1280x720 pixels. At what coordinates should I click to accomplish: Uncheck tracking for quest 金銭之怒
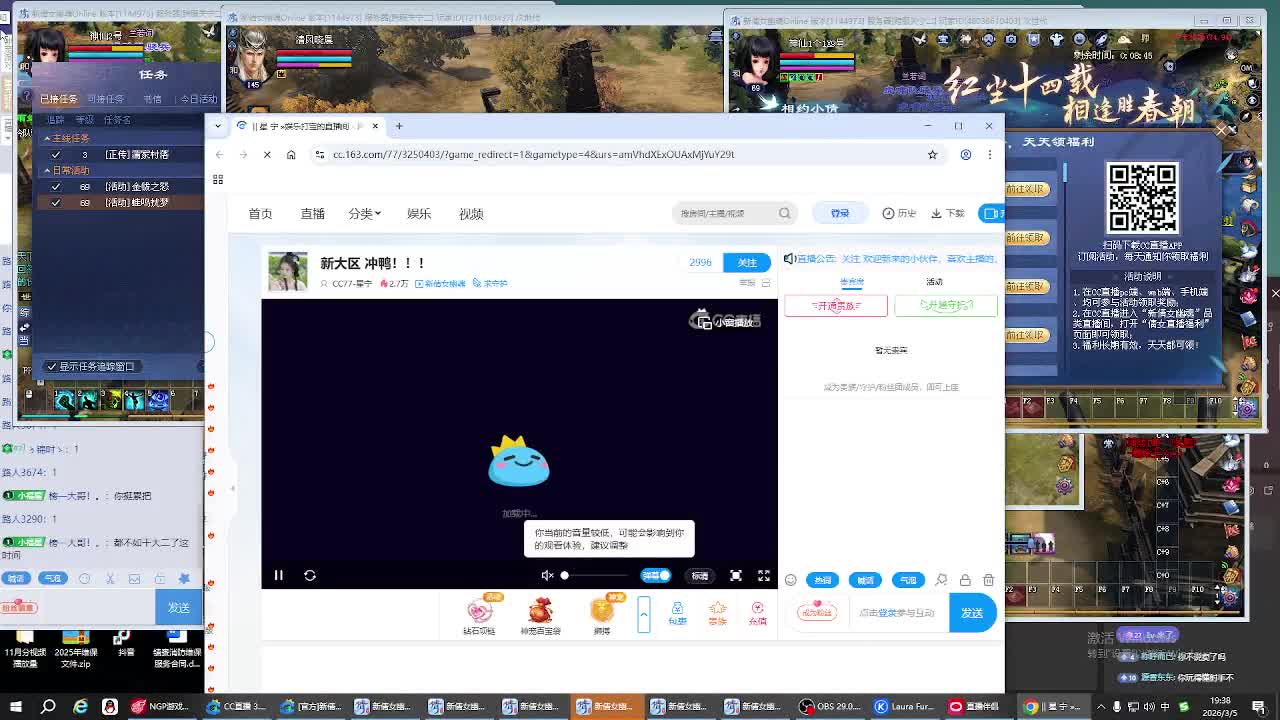[56, 187]
